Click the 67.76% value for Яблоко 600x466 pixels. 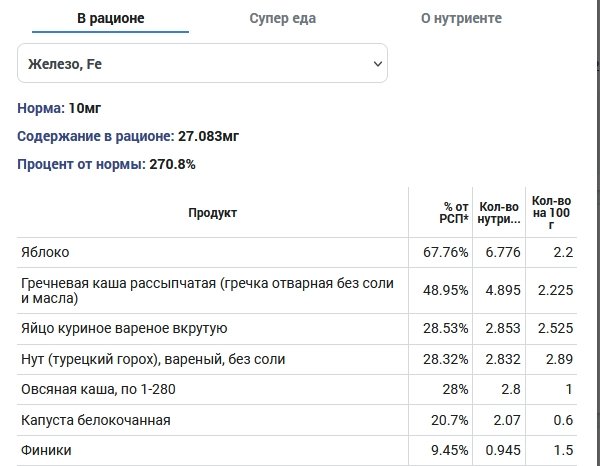tap(446, 252)
